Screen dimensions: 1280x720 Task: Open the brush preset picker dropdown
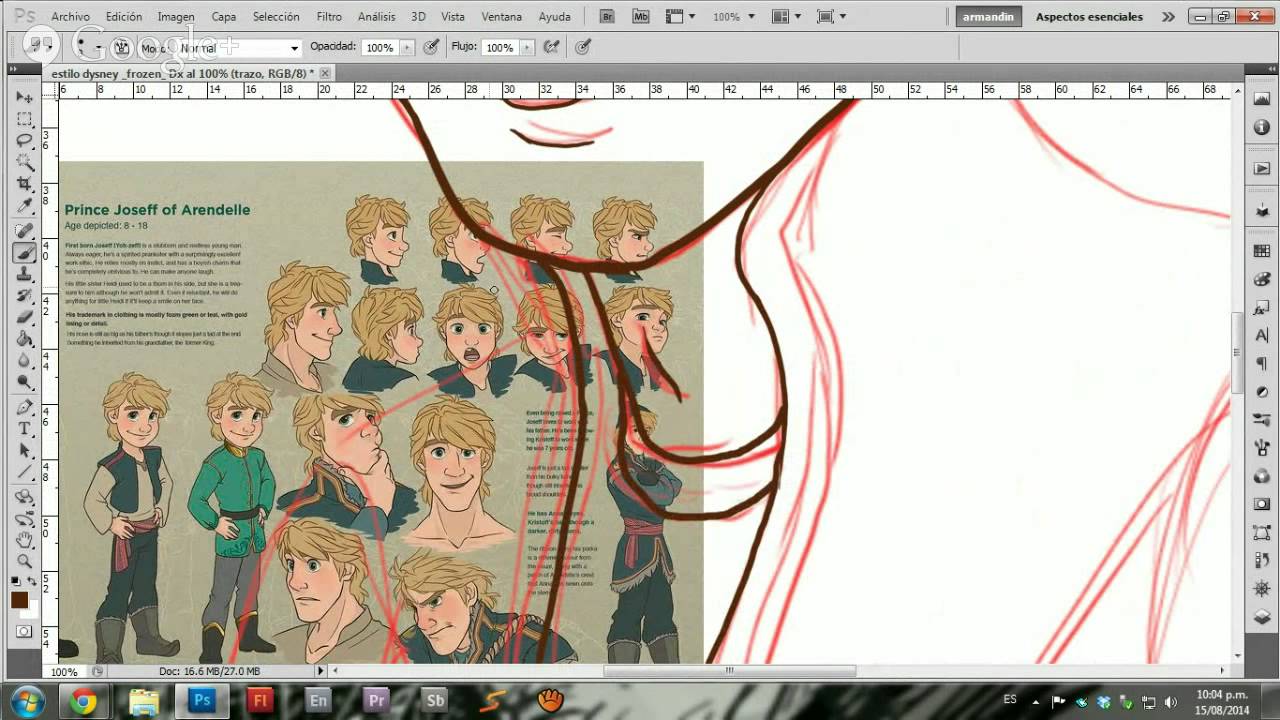click(x=100, y=47)
